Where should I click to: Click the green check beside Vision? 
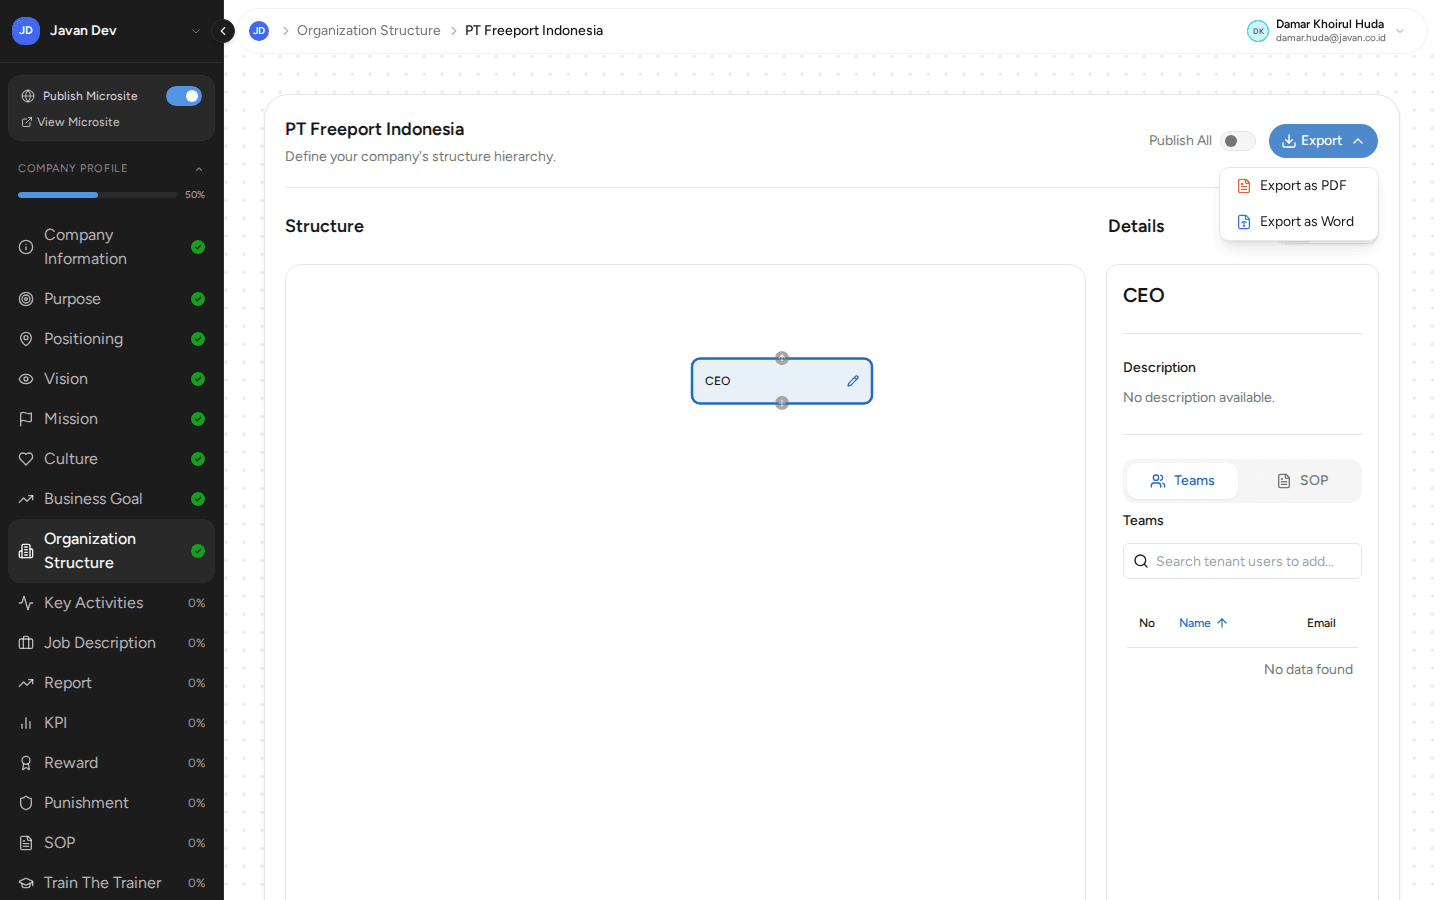coord(198,379)
